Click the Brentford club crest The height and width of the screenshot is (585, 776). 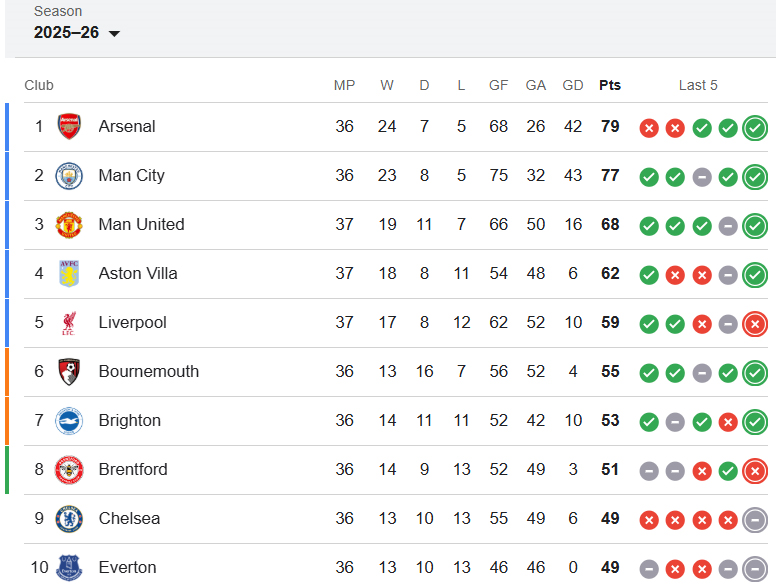point(69,470)
